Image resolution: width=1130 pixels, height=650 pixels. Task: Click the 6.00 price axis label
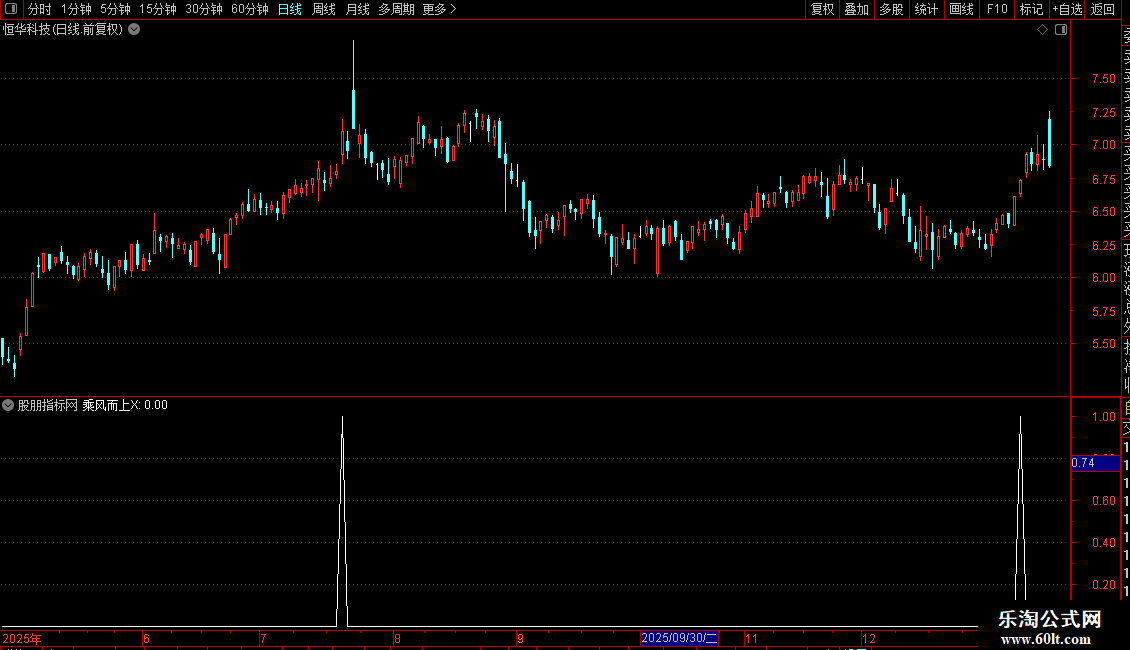pos(1103,277)
